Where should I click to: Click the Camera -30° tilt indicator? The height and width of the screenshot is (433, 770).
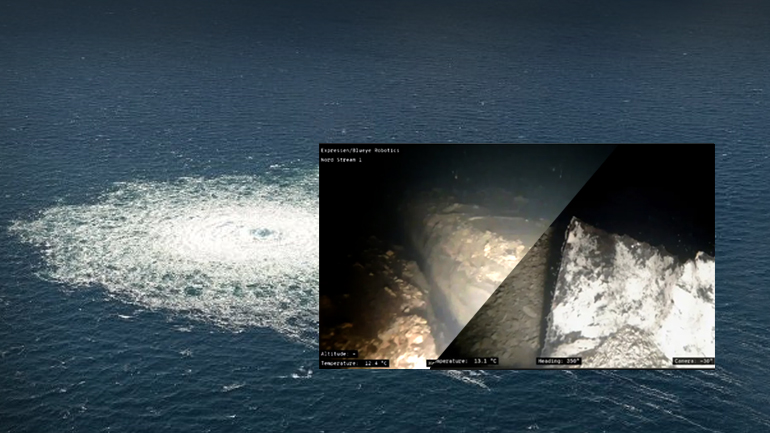(x=693, y=361)
